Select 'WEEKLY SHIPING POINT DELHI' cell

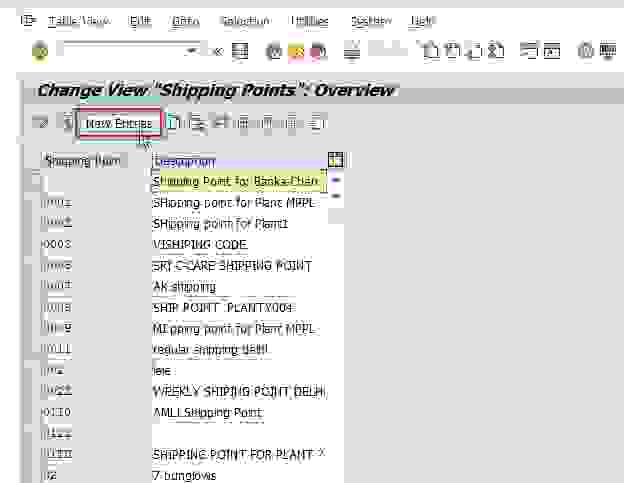240,392
